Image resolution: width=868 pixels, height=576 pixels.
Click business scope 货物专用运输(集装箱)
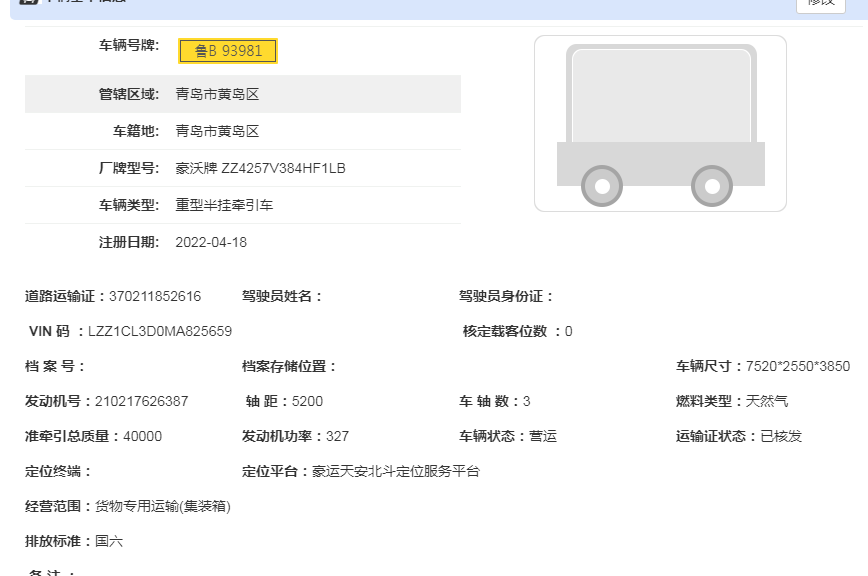point(163,506)
